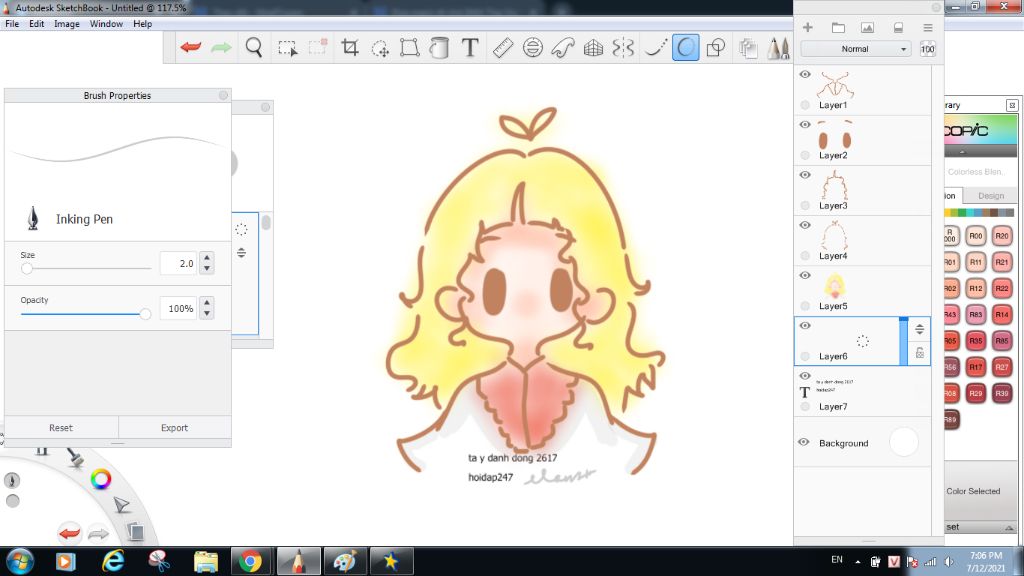Increase brush Size with up stepper

tap(207, 257)
